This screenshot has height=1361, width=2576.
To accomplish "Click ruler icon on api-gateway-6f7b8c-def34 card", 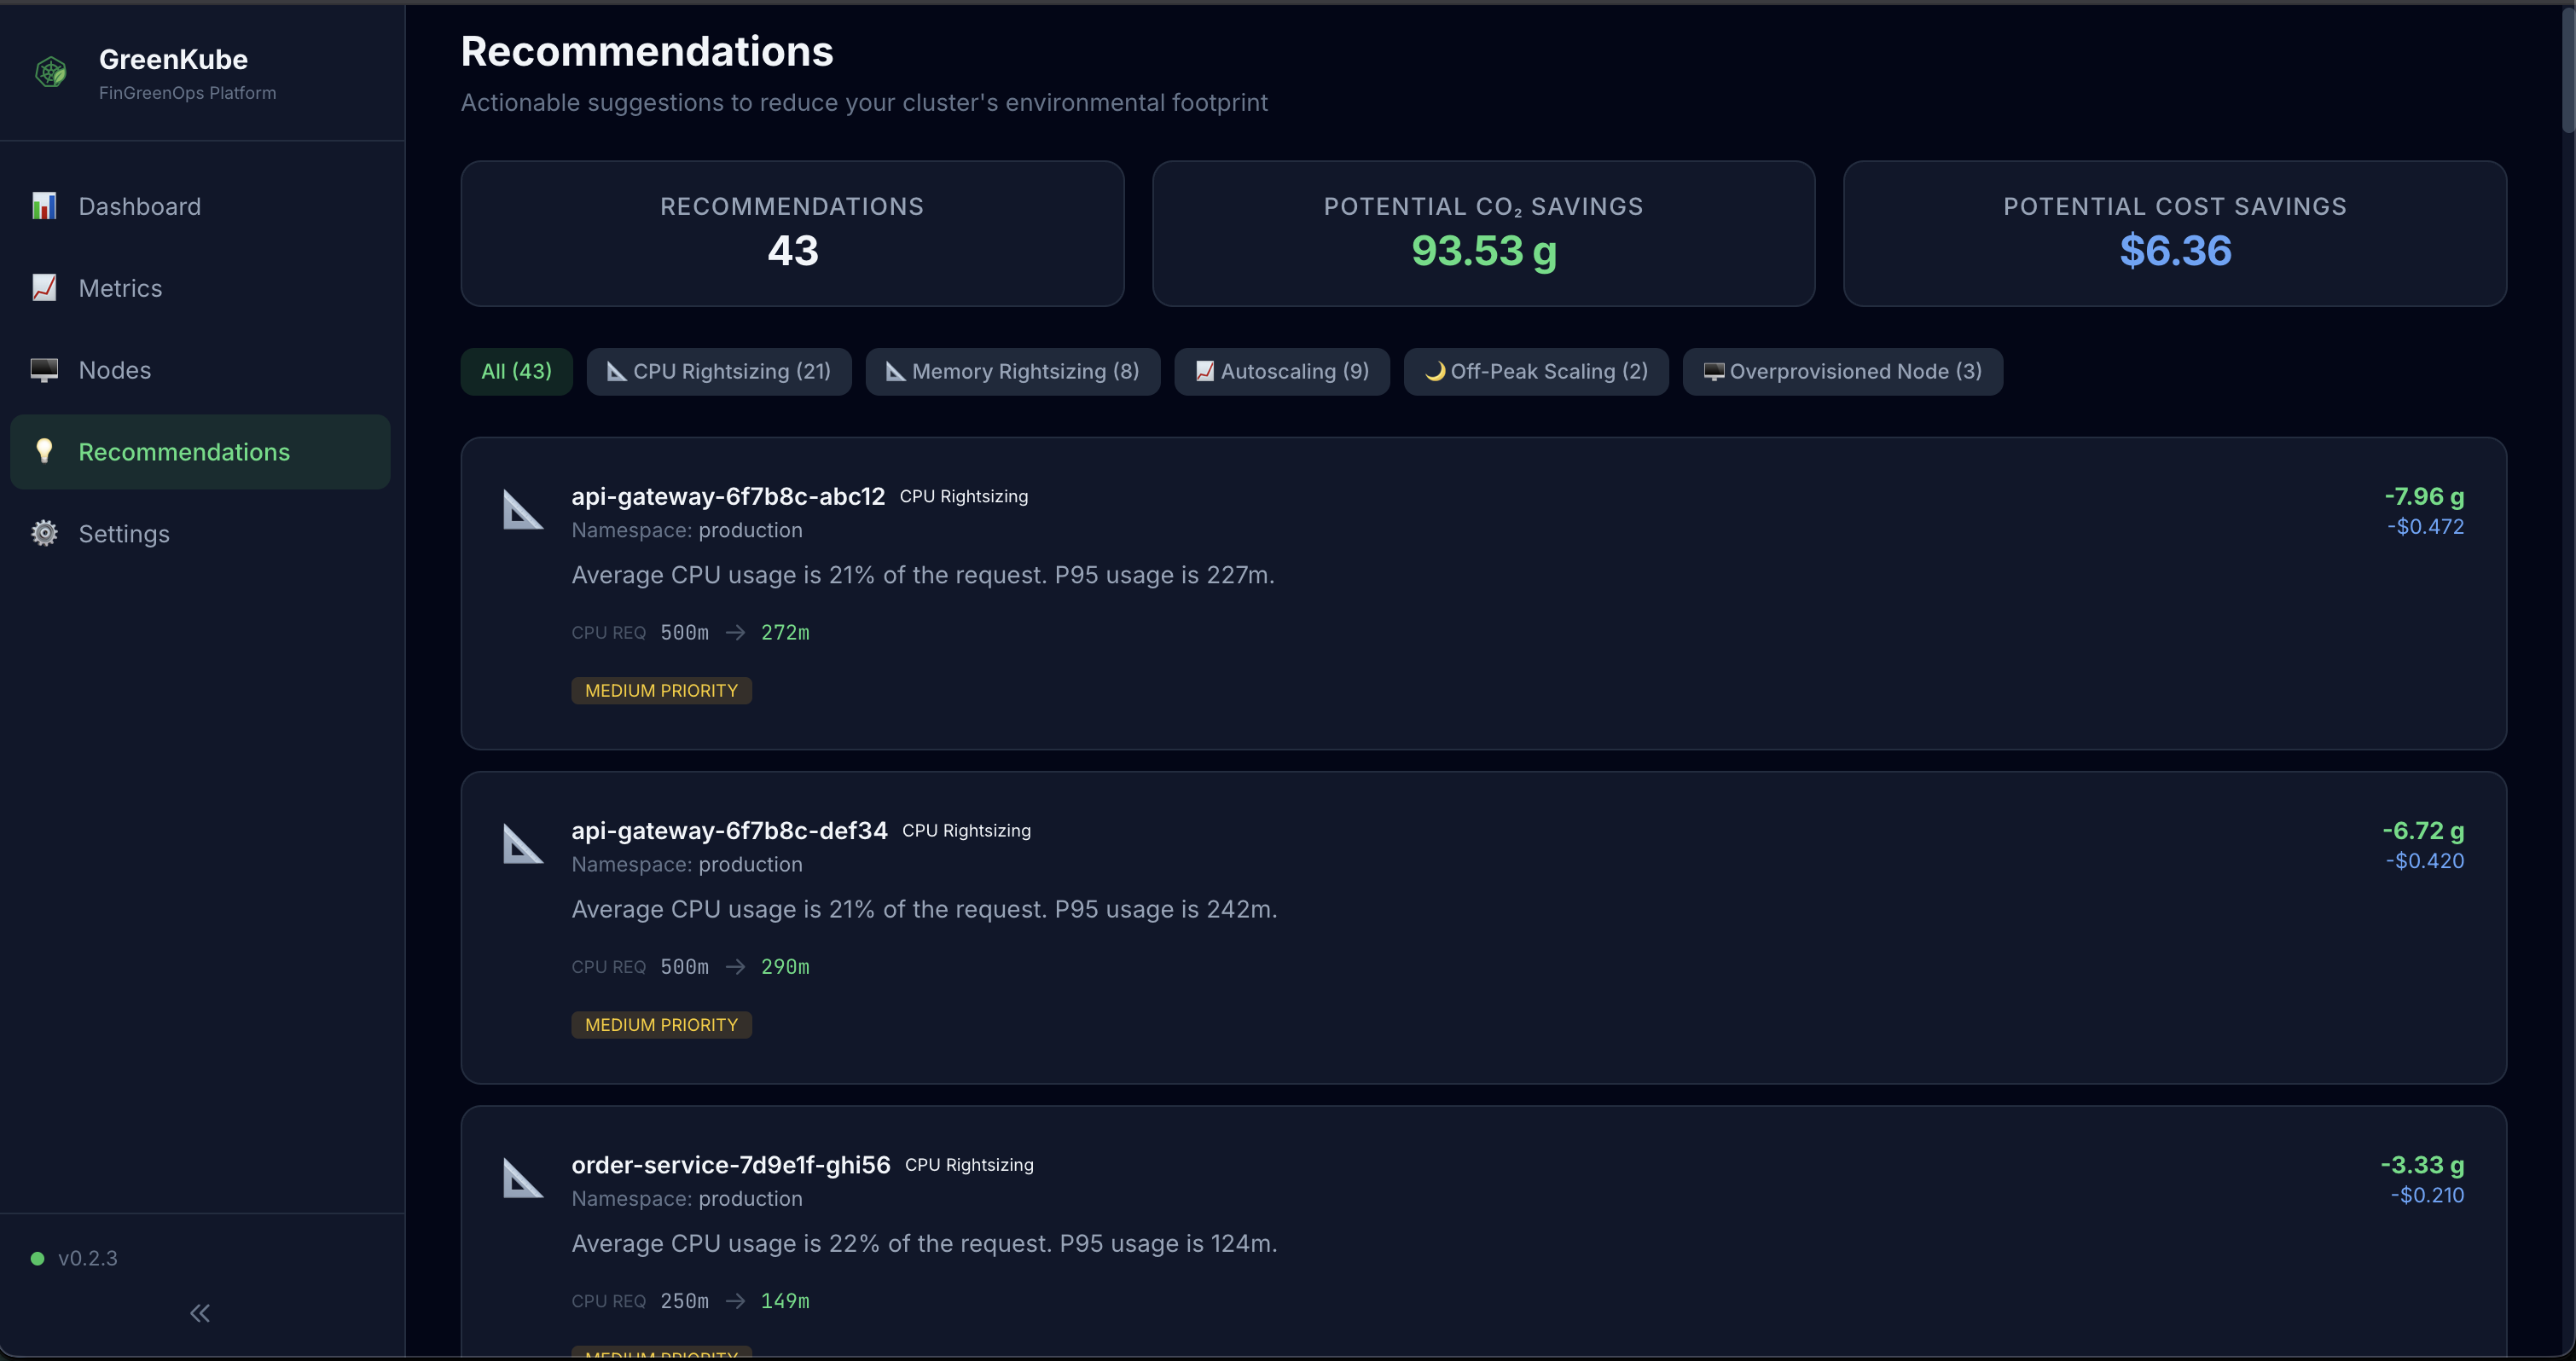I will [x=522, y=844].
